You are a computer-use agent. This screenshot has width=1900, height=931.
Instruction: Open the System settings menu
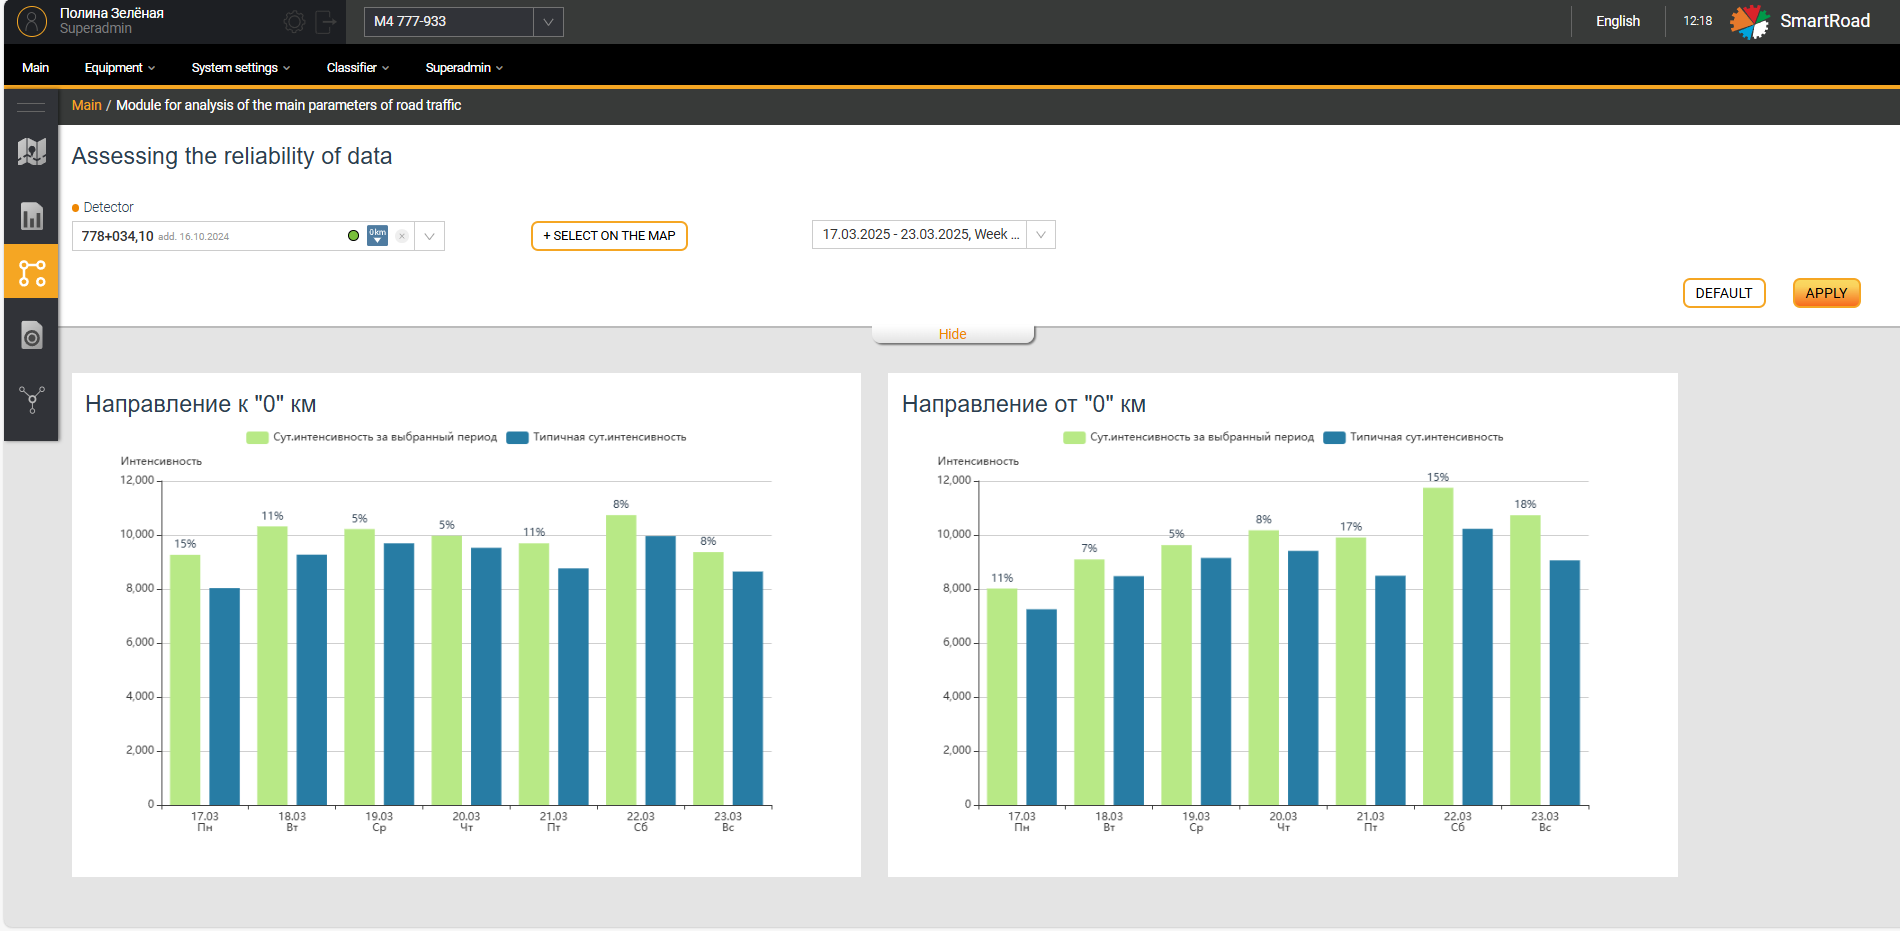click(x=240, y=68)
